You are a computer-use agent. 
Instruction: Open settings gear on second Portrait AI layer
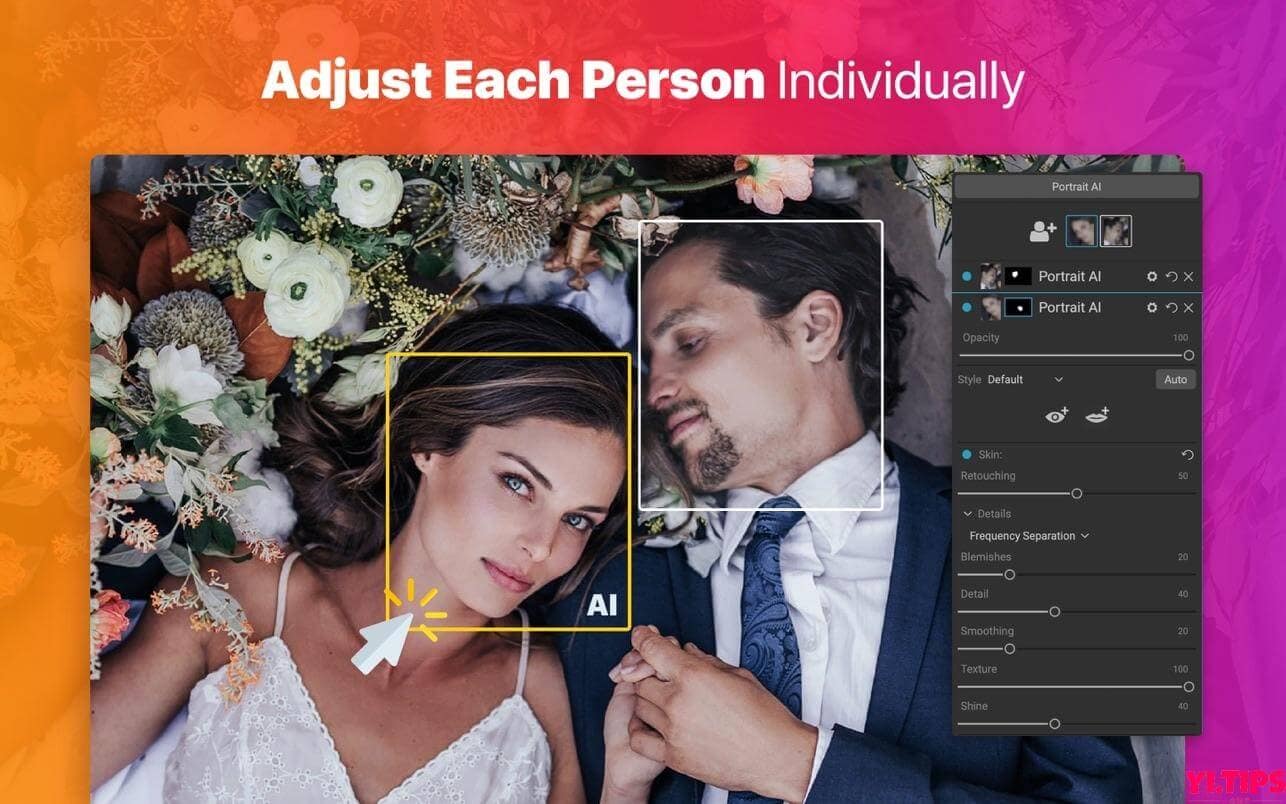(1150, 306)
